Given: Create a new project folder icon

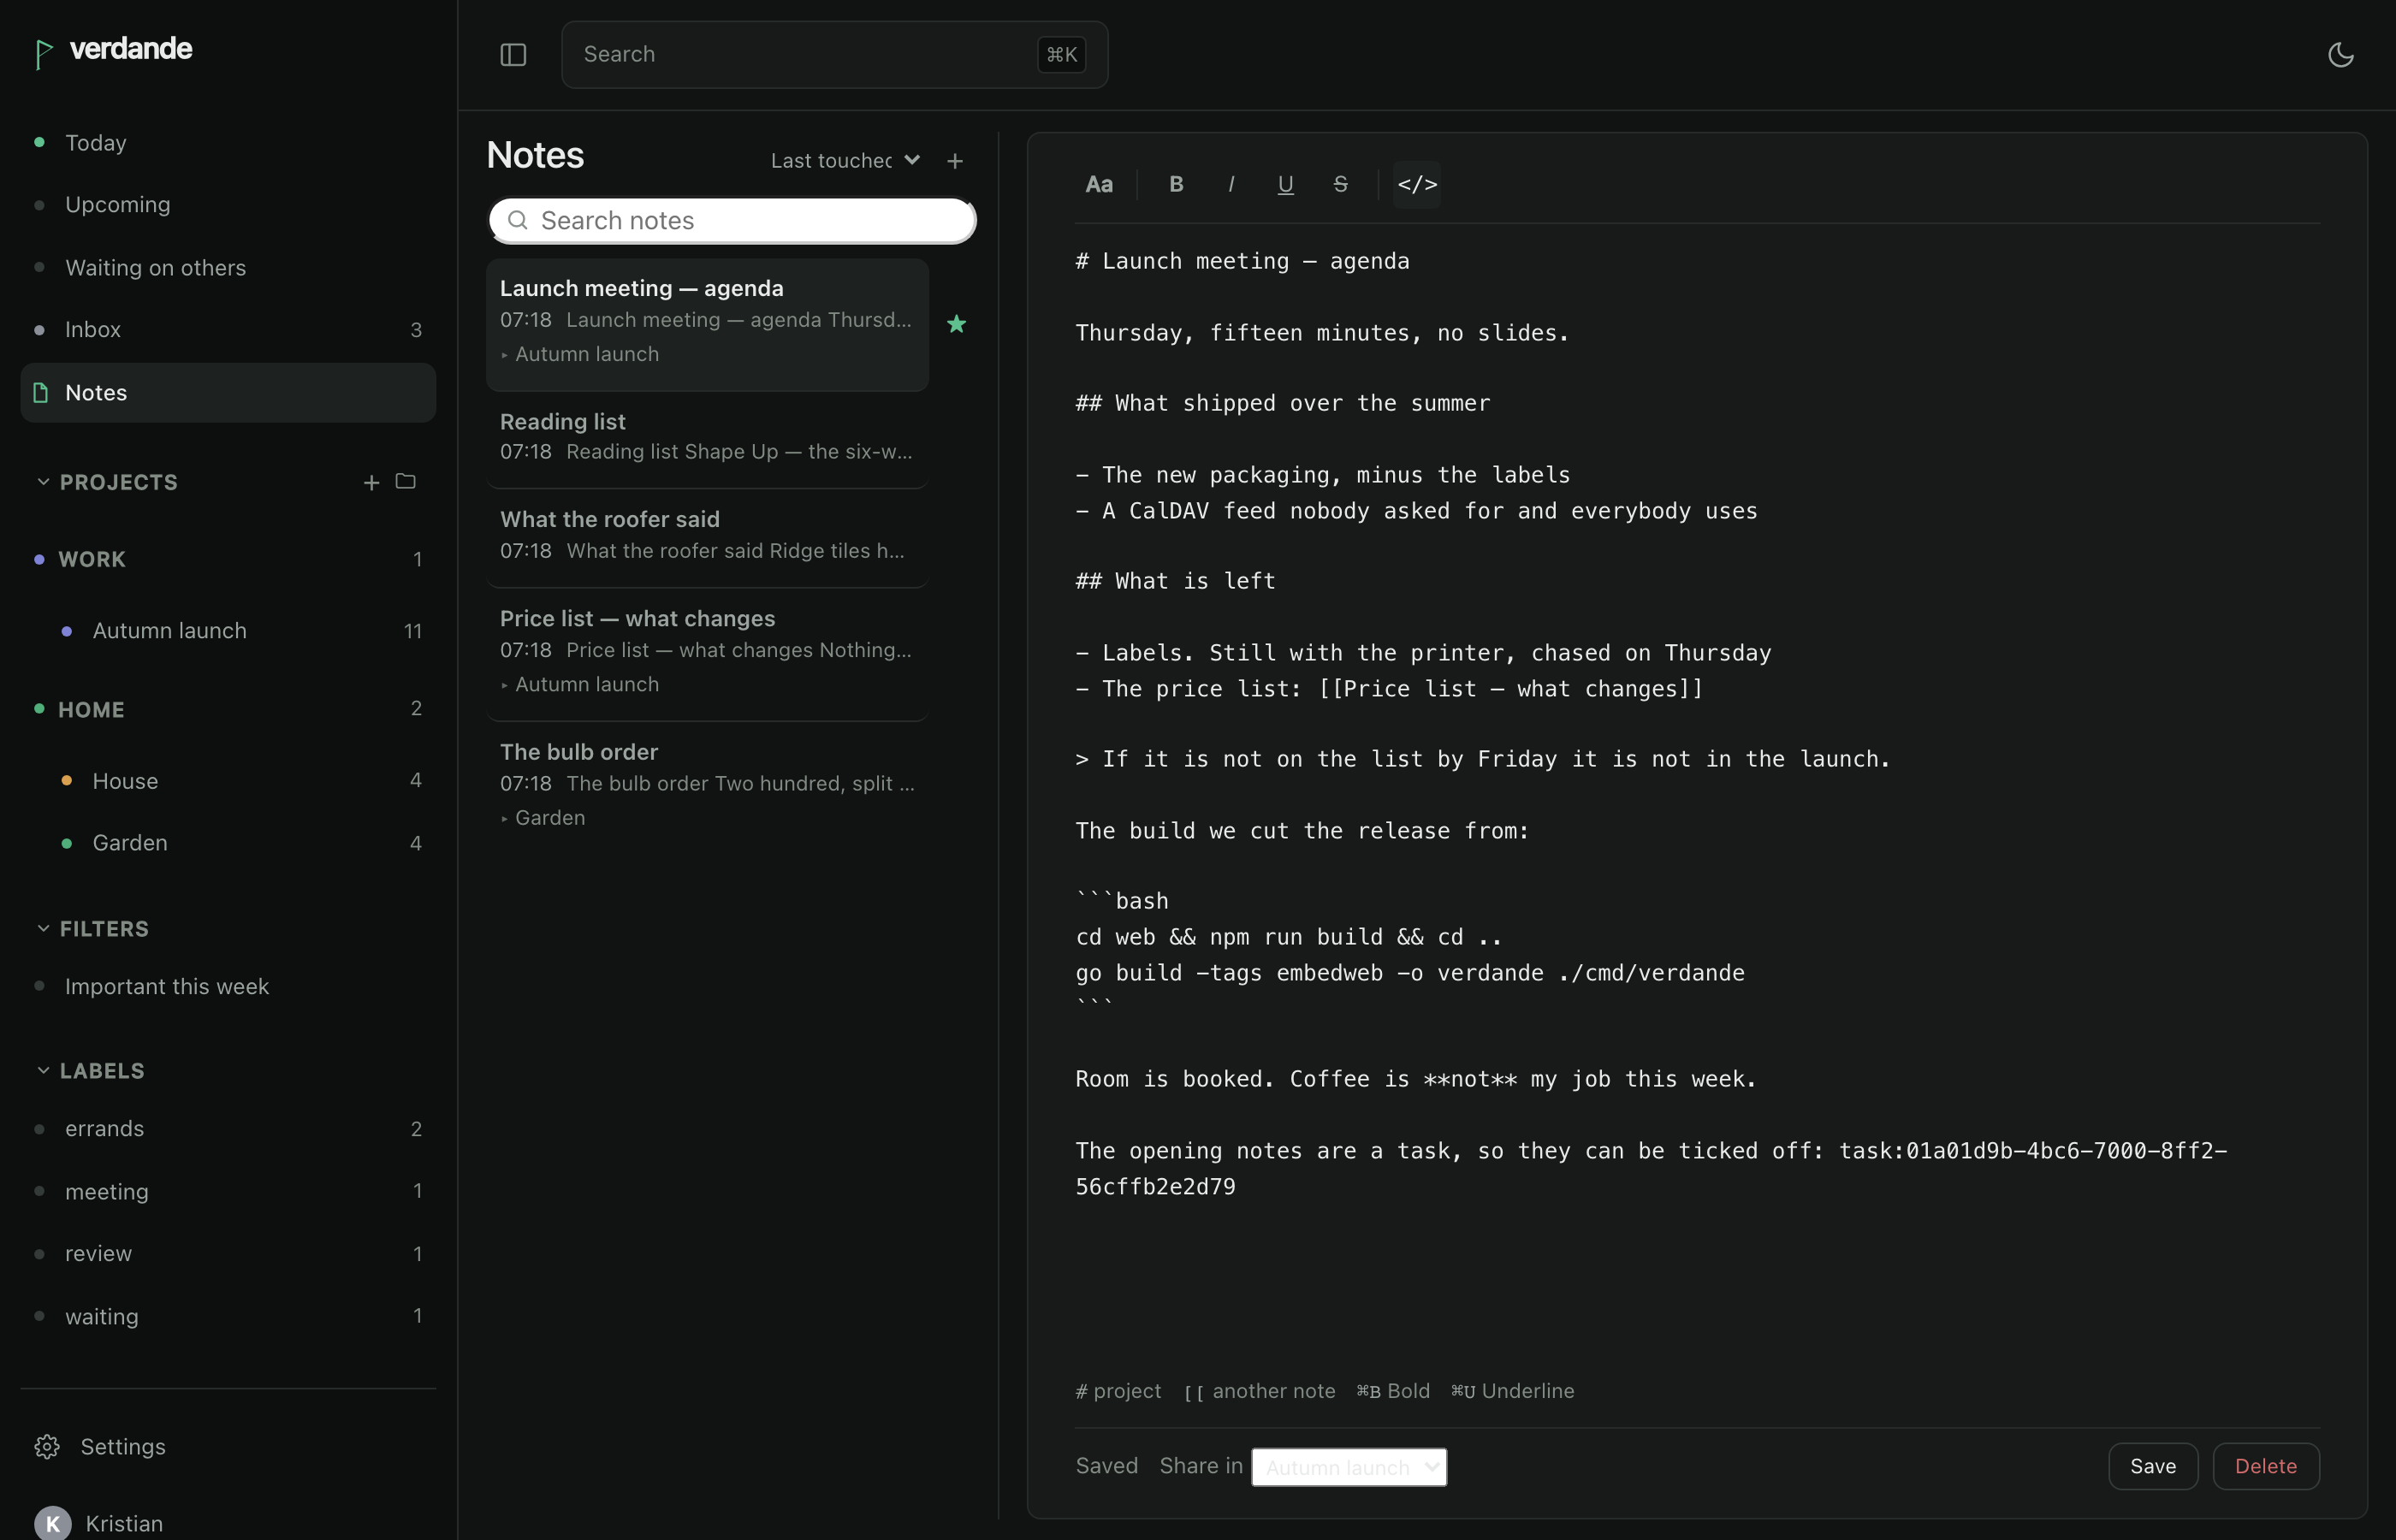Looking at the screenshot, I should [x=405, y=482].
